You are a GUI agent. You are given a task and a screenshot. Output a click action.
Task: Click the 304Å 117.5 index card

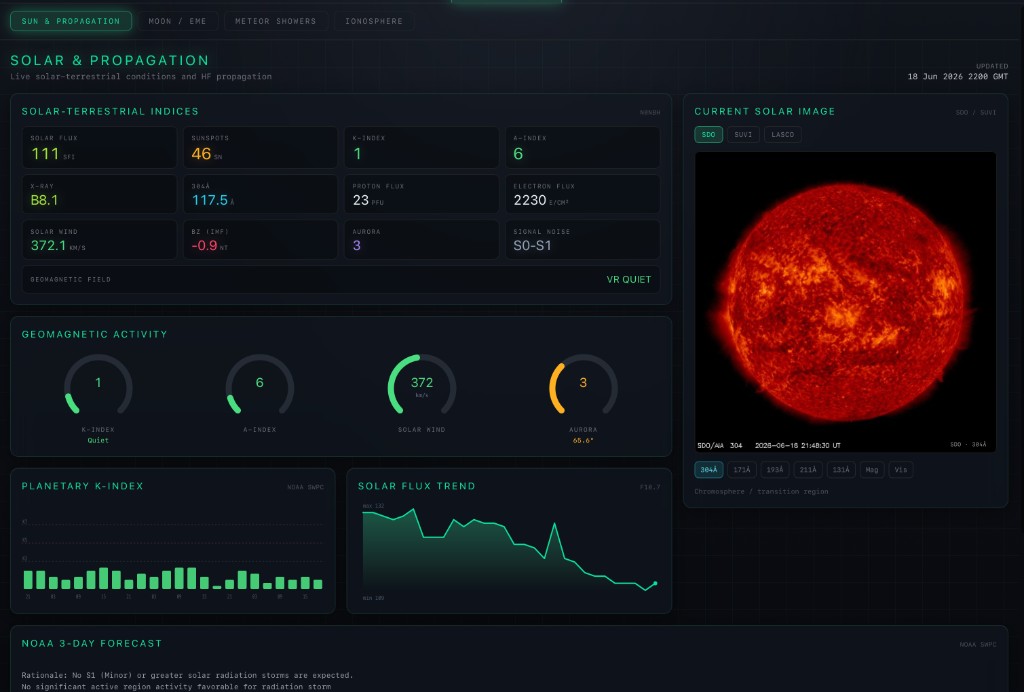[261, 194]
